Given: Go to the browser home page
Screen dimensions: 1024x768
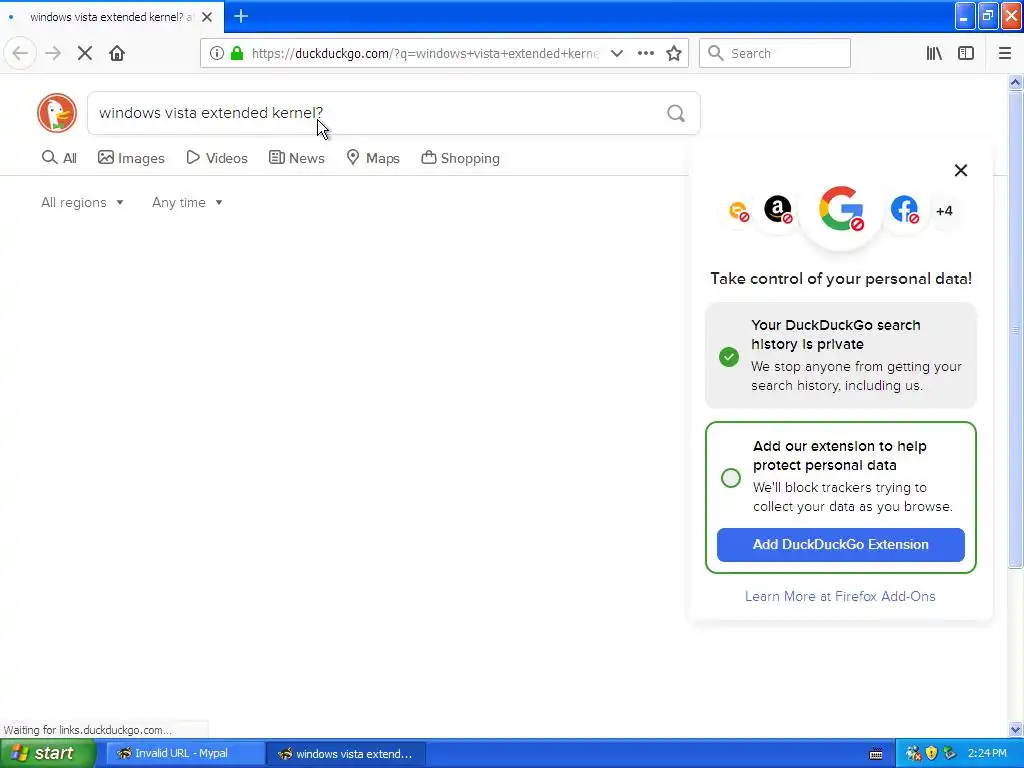Looking at the screenshot, I should pyautogui.click(x=117, y=53).
